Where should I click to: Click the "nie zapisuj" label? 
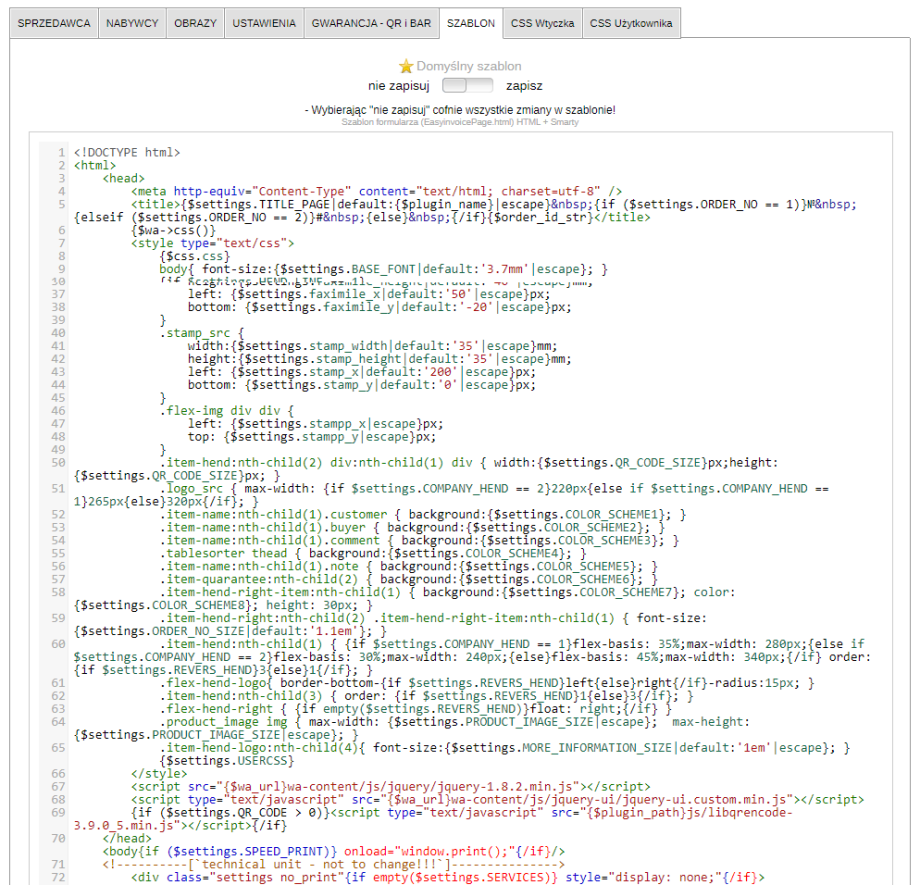[400, 86]
